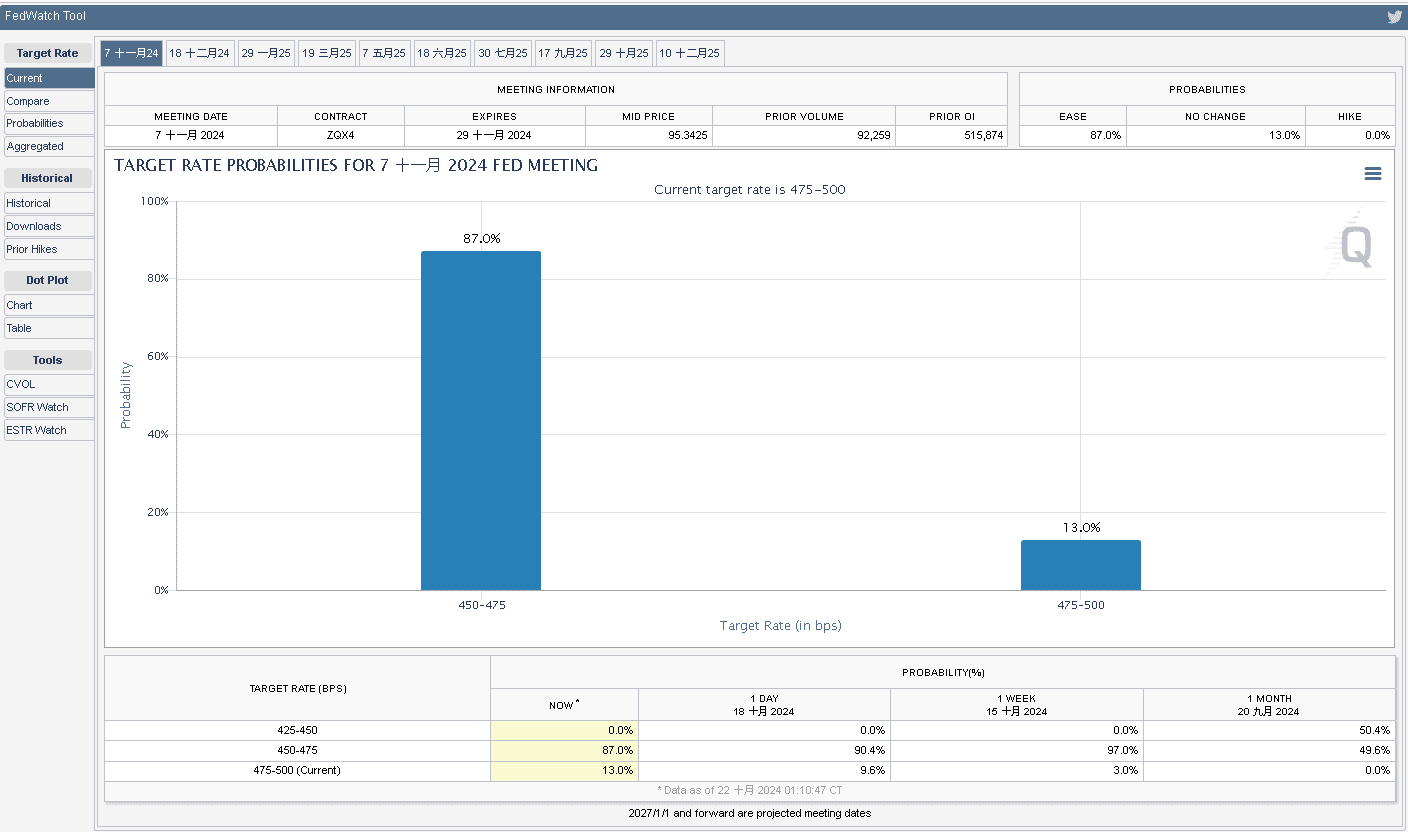Click the 450-475 bar in chart
The height and width of the screenshot is (832, 1408).
(481, 420)
